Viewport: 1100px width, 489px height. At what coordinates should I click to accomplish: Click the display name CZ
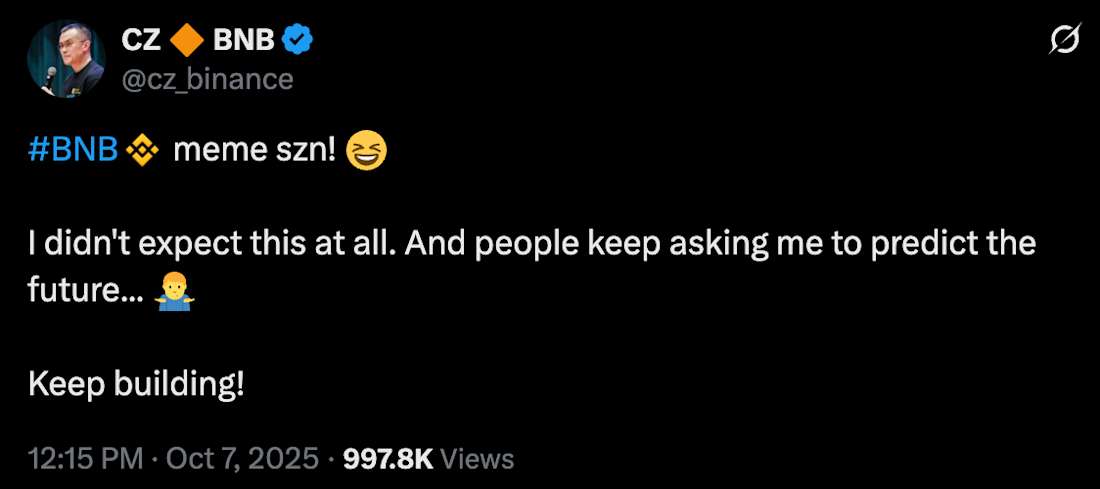pos(141,41)
